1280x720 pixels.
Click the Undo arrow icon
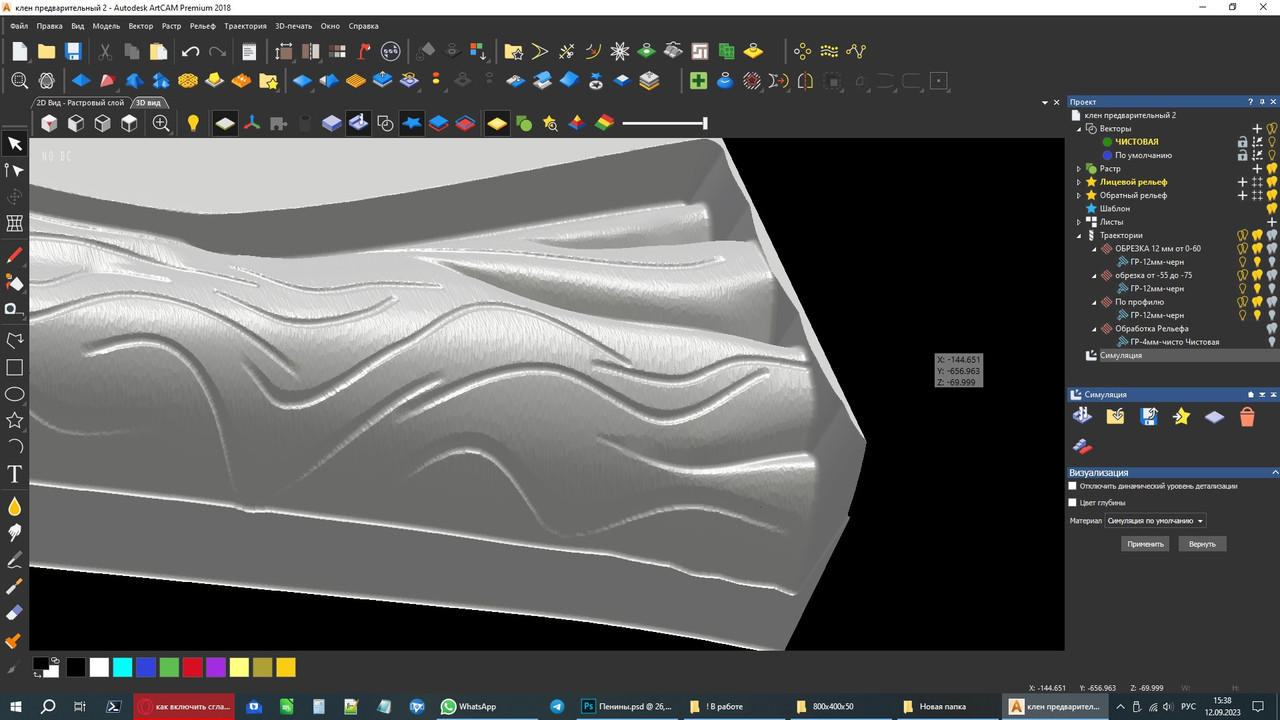pyautogui.click(x=190, y=51)
